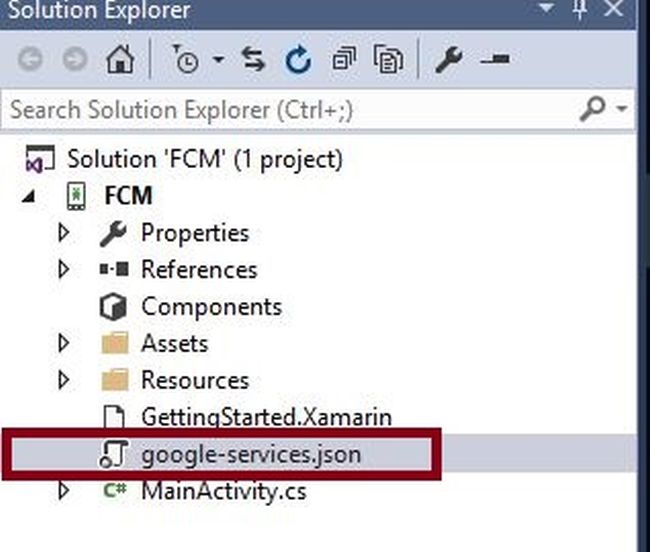Click the Home icon in Solution Explorer toolbar
Viewport: 650px width, 552px height.
[120, 60]
